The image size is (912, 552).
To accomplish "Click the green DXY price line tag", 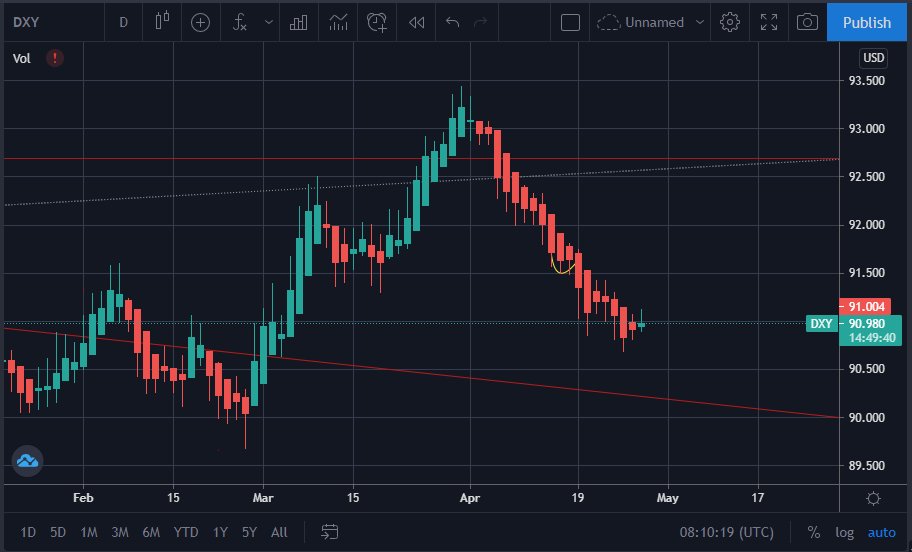I will [x=821, y=323].
